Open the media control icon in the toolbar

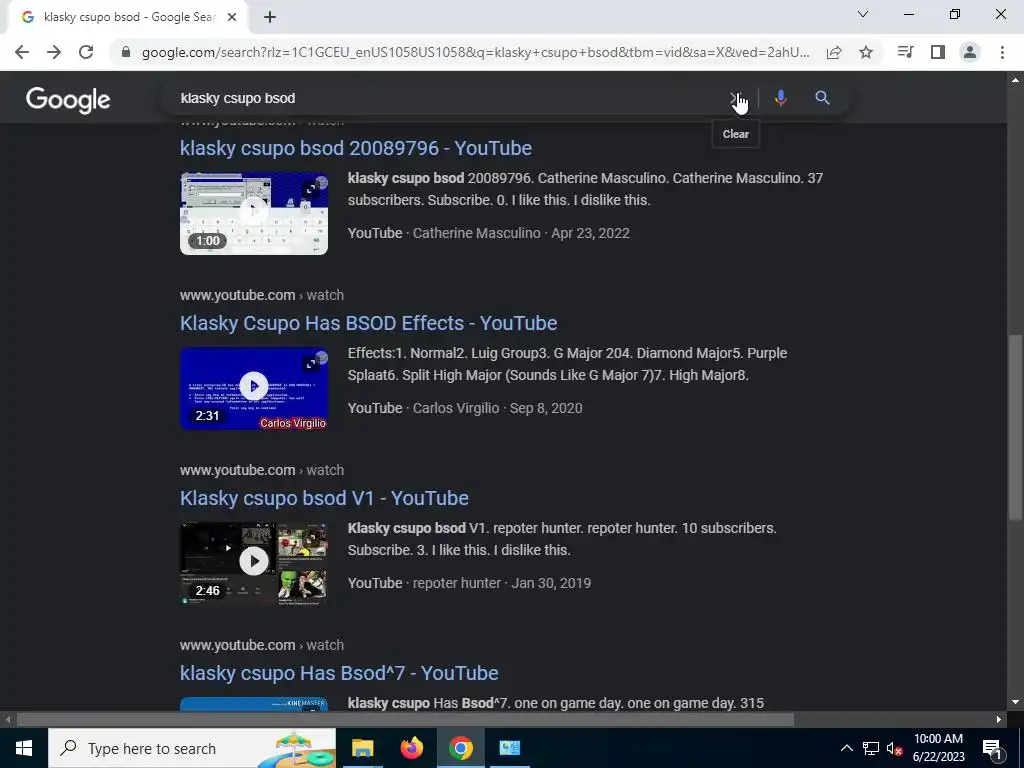pyautogui.click(x=905, y=52)
